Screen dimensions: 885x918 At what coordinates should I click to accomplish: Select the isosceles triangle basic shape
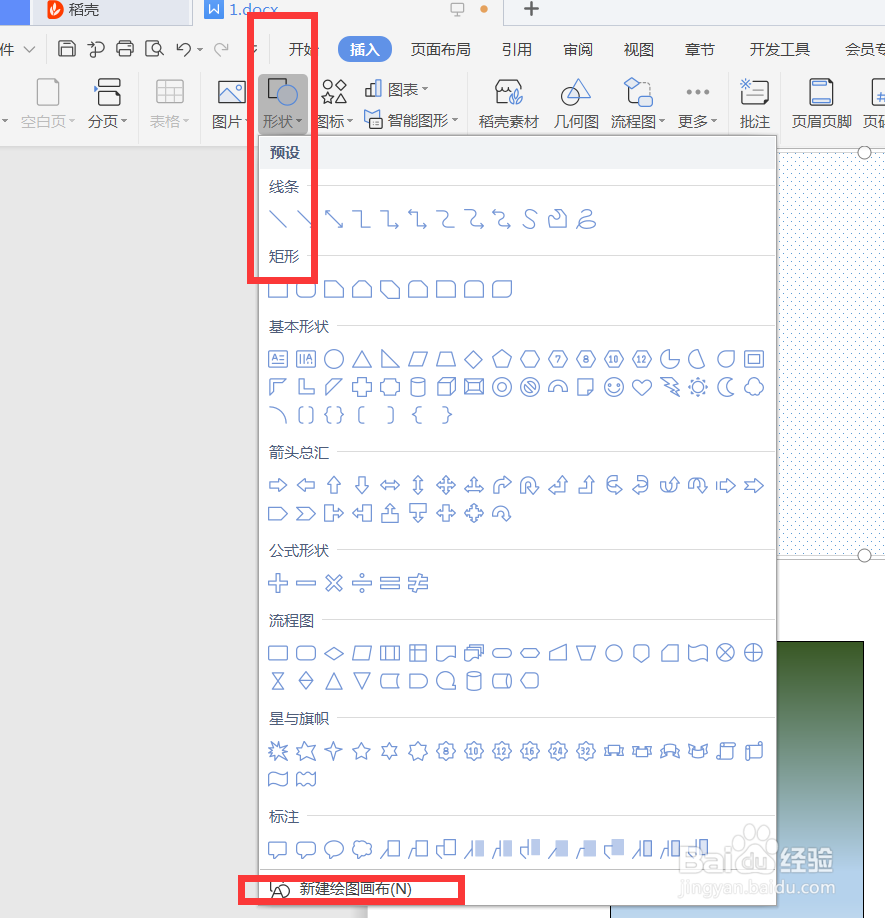pyautogui.click(x=362, y=359)
